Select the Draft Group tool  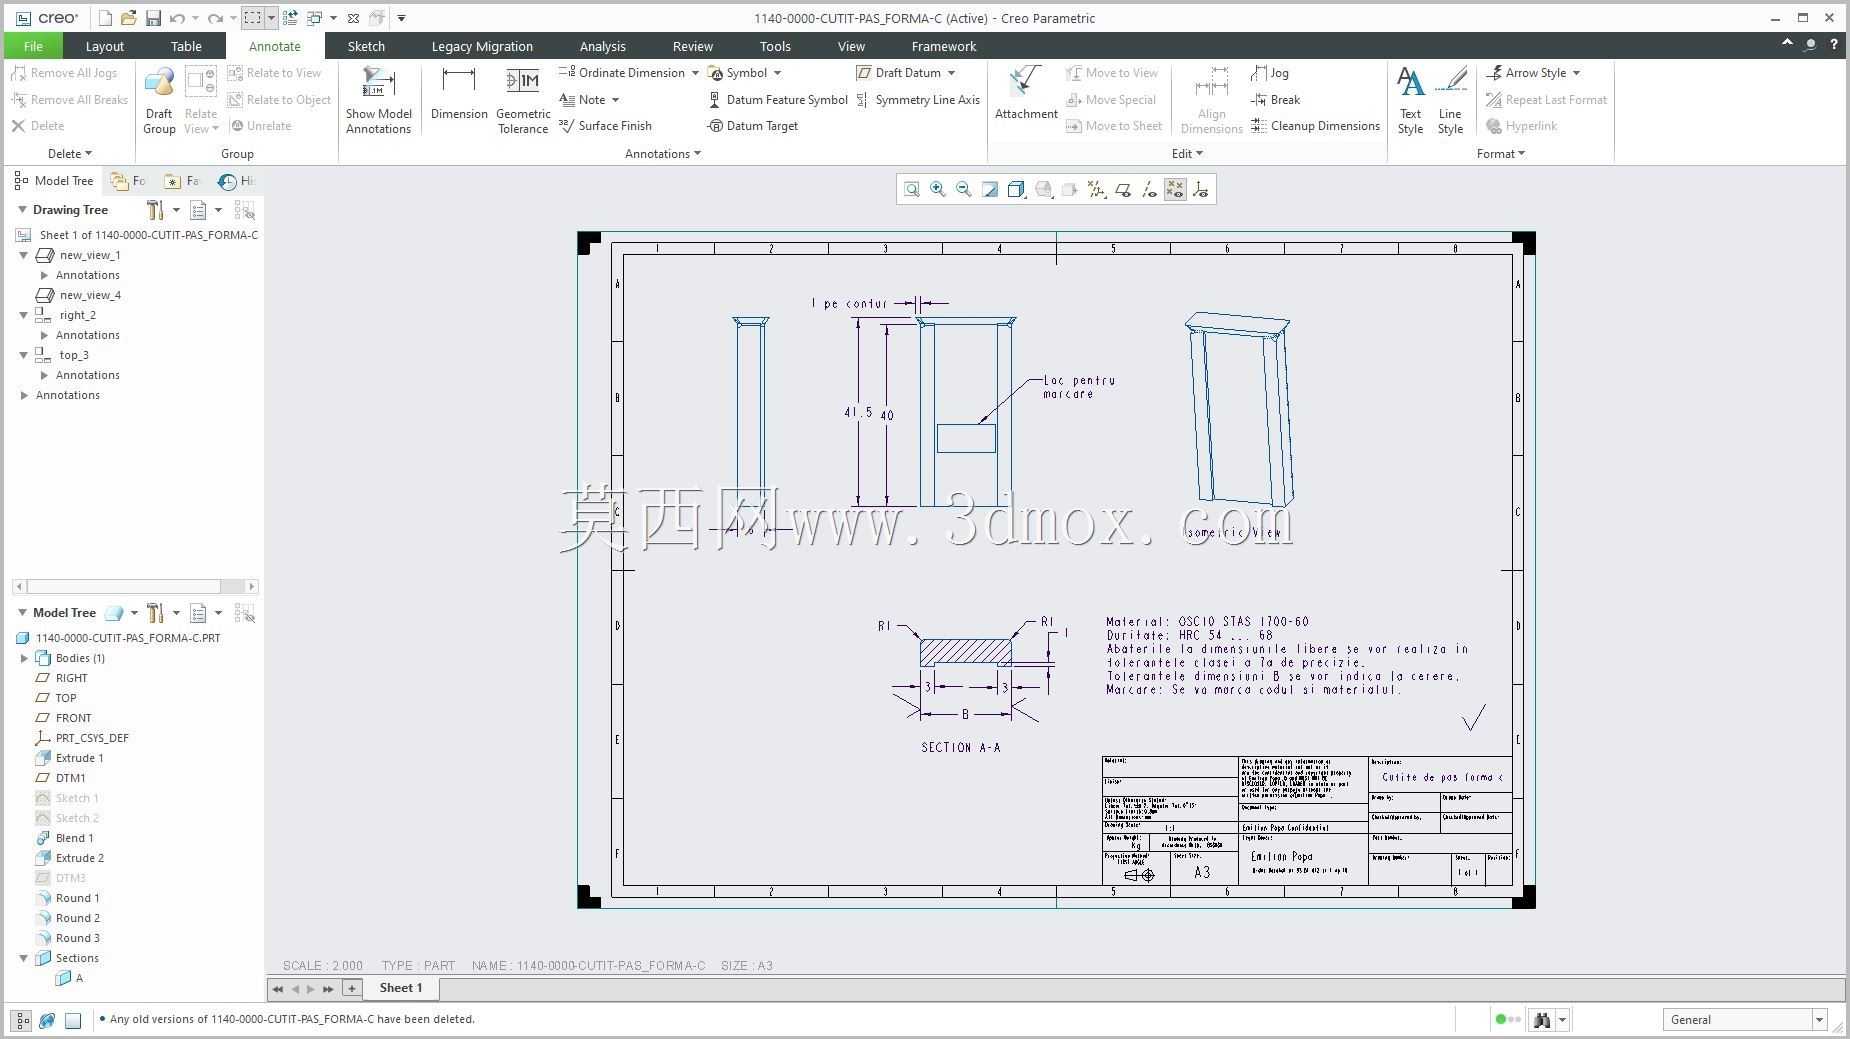click(159, 100)
